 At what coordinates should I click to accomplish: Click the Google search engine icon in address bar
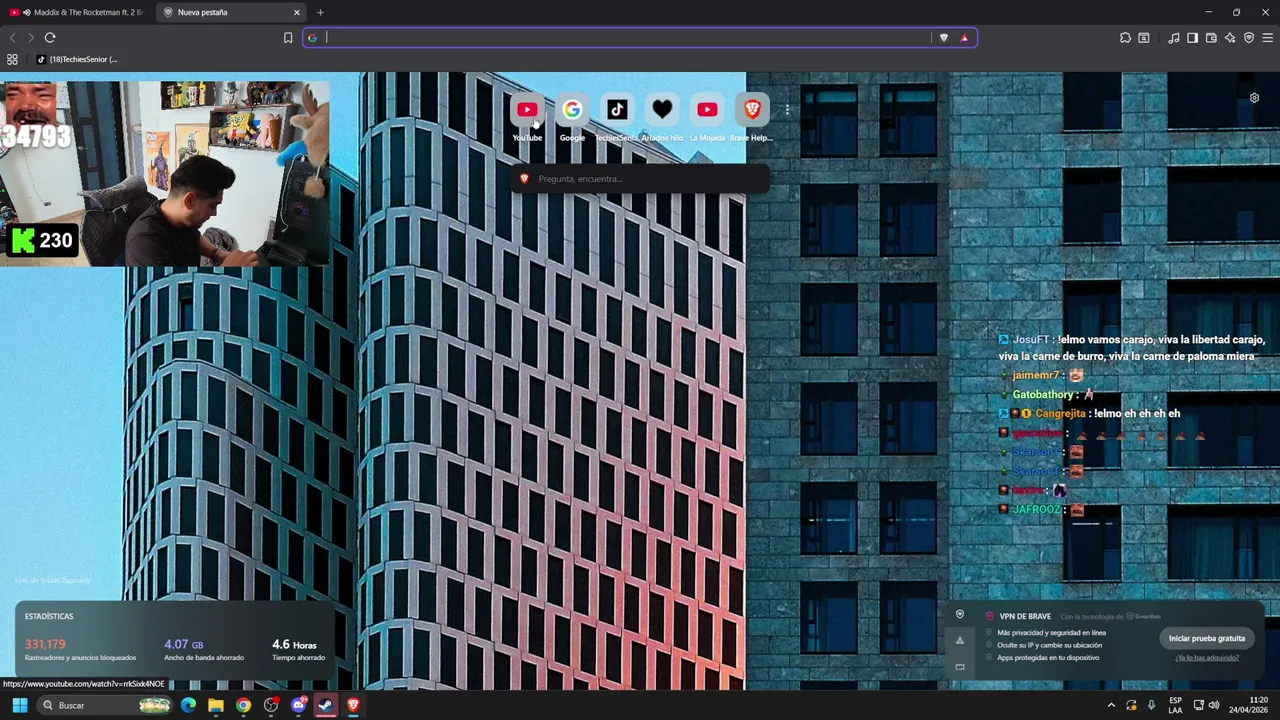pos(312,38)
